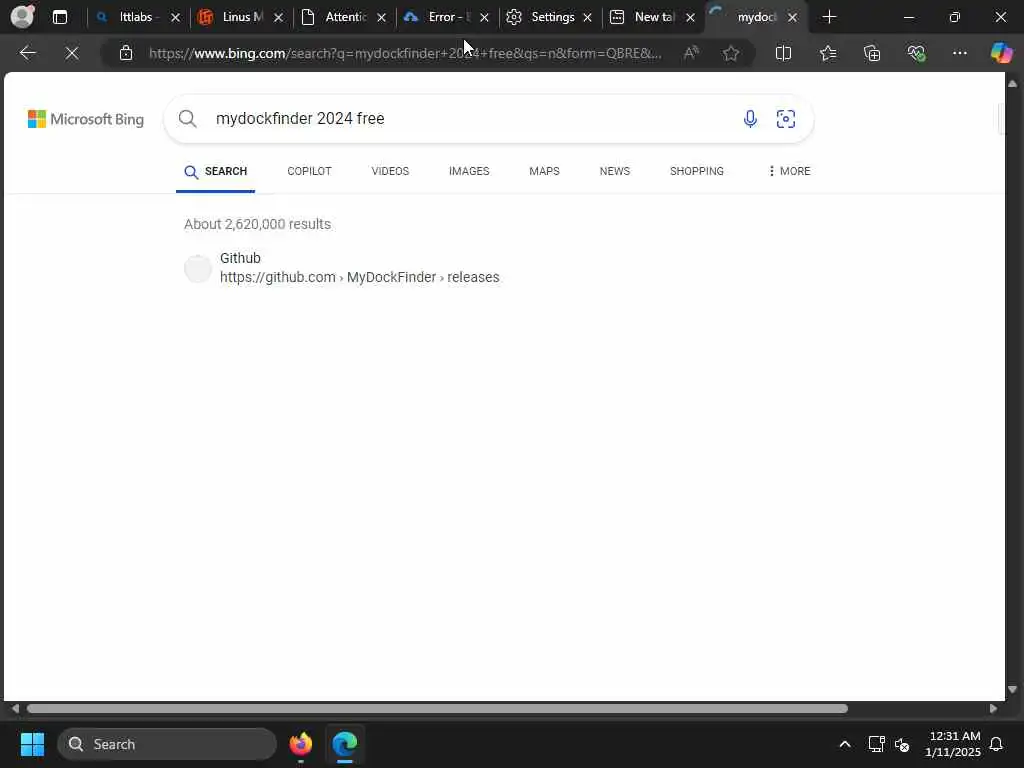Go to Microsoft Bing home logo

(86, 119)
